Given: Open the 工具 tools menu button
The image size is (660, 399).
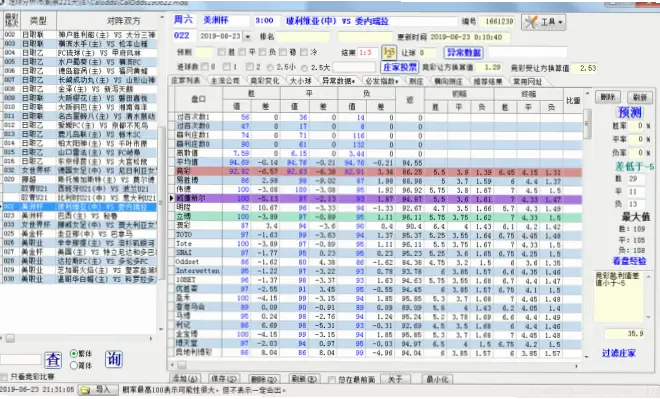Looking at the screenshot, I should [x=543, y=22].
